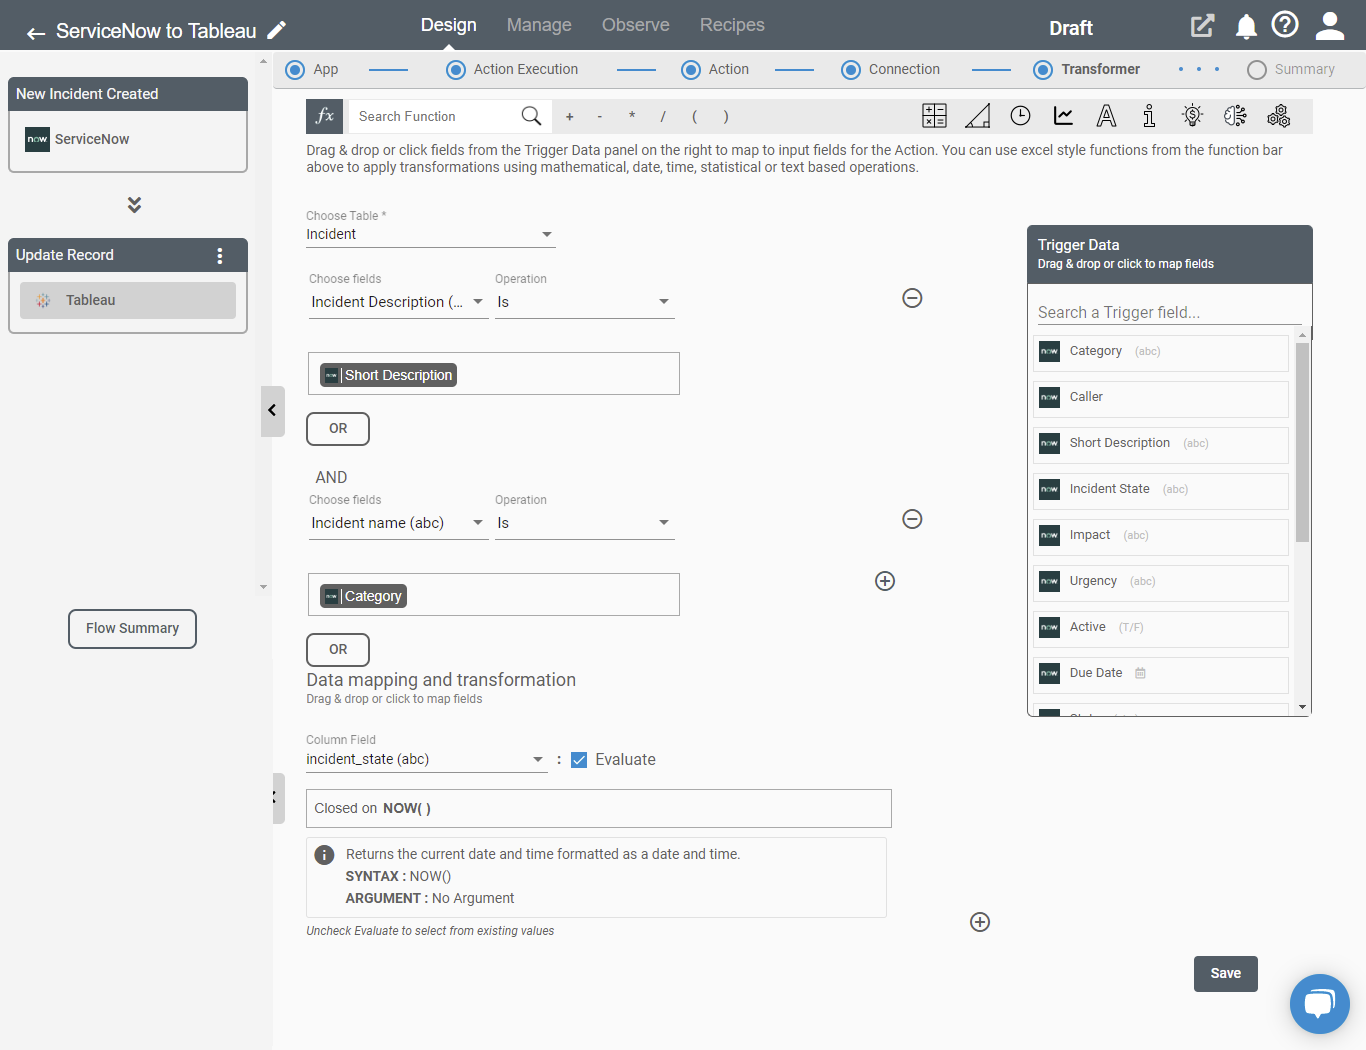The width and height of the screenshot is (1366, 1050).
Task: Open lightbulb functions icon
Action: 1192,116
